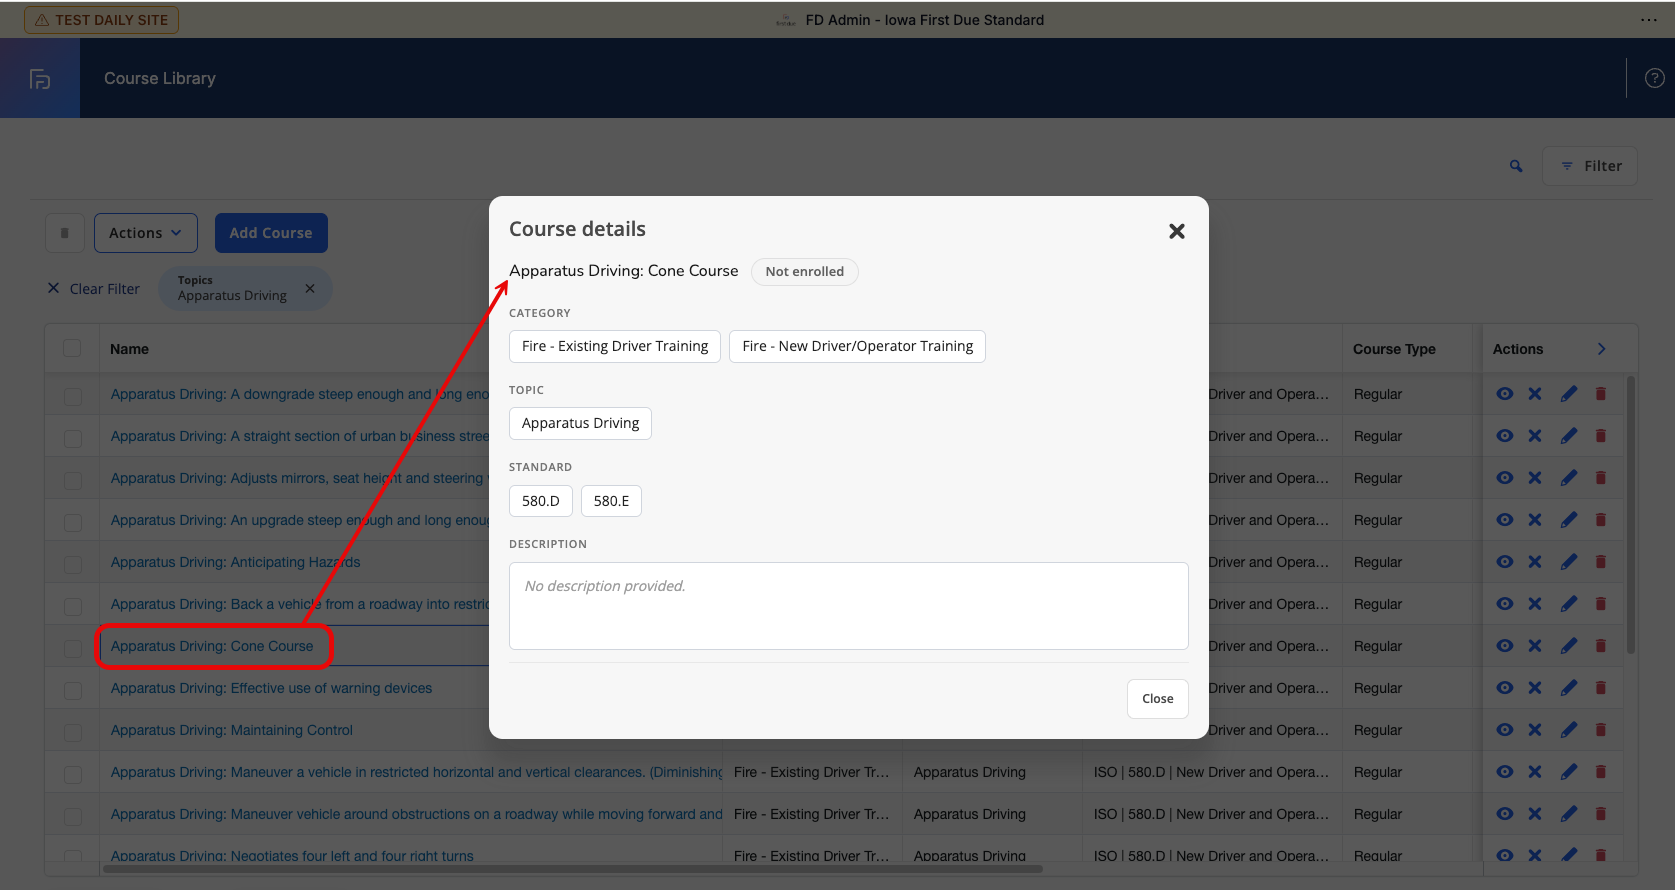Click the description box in Course details

[849, 606]
